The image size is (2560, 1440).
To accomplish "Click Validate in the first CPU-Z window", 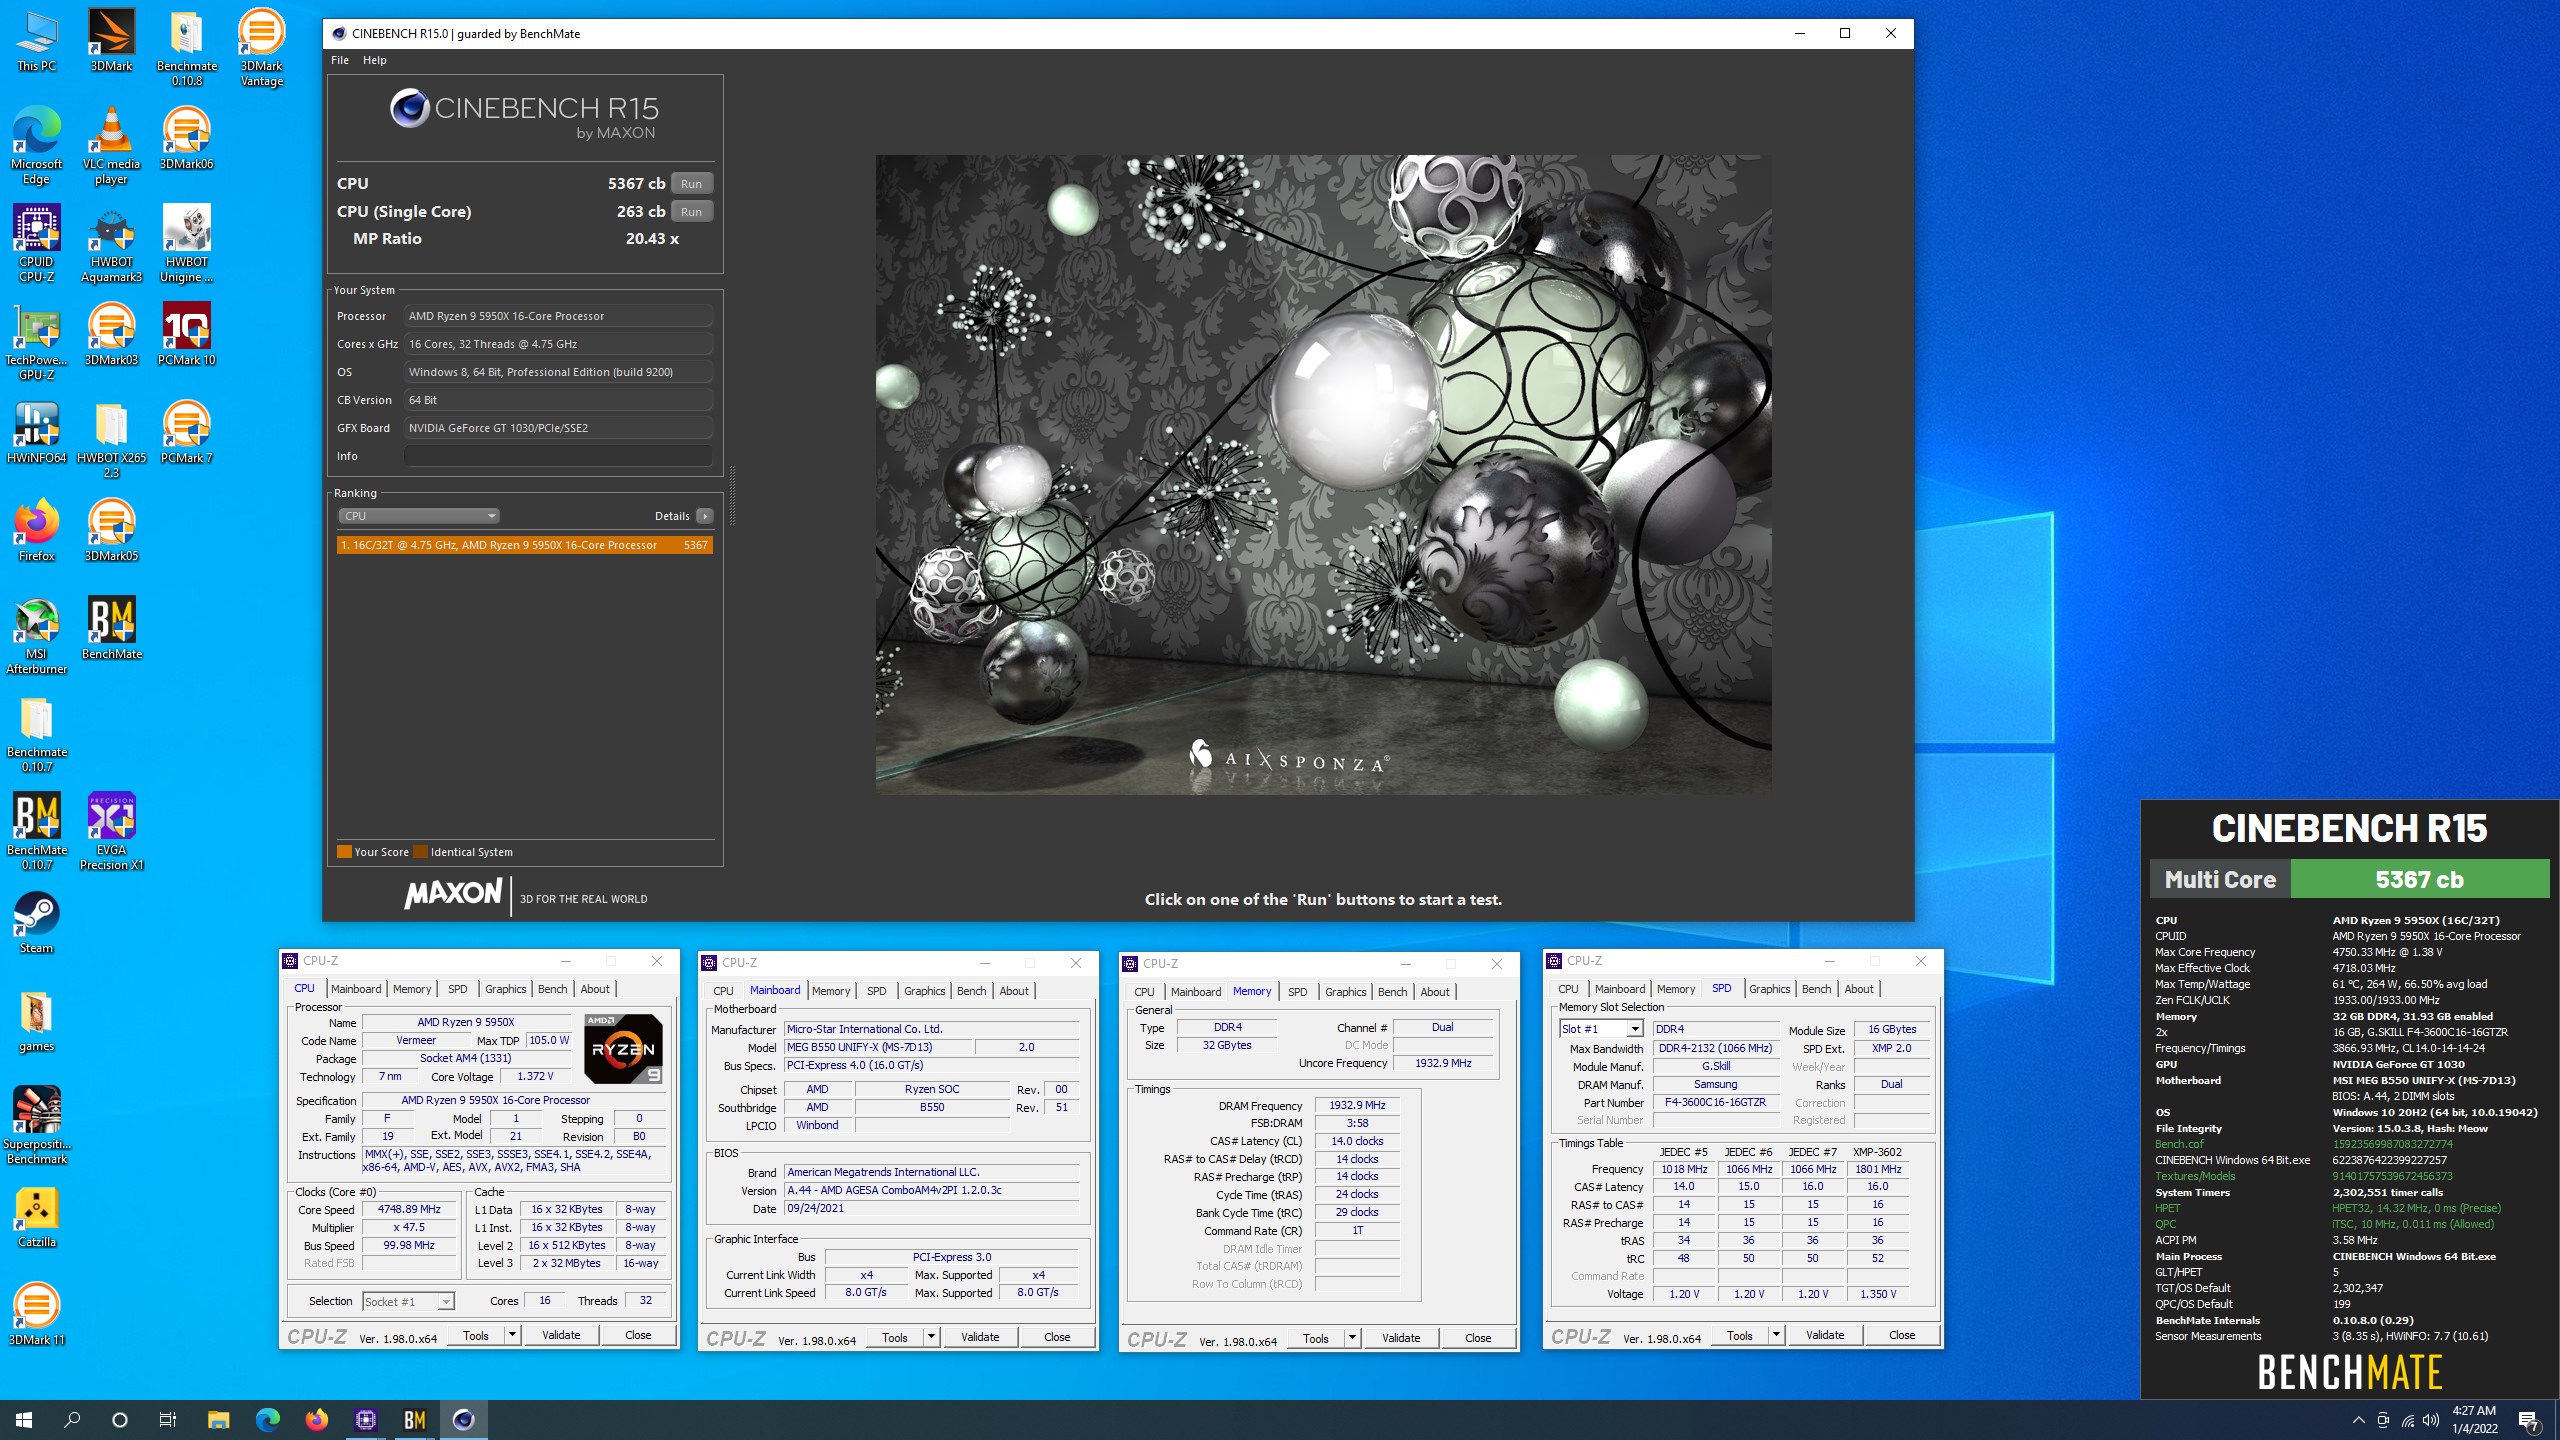I will (561, 1335).
